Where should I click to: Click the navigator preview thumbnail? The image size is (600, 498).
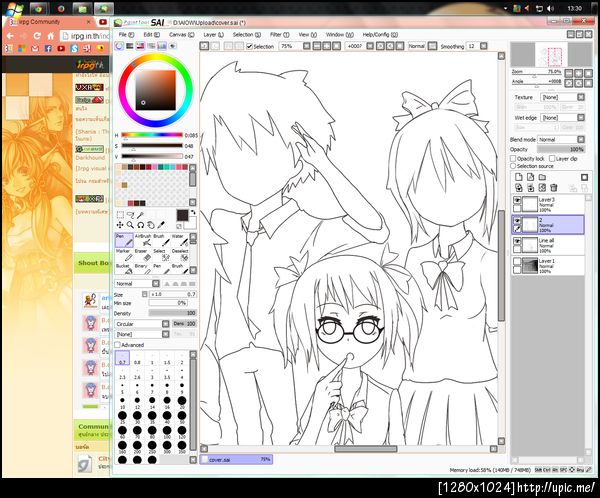[551, 54]
